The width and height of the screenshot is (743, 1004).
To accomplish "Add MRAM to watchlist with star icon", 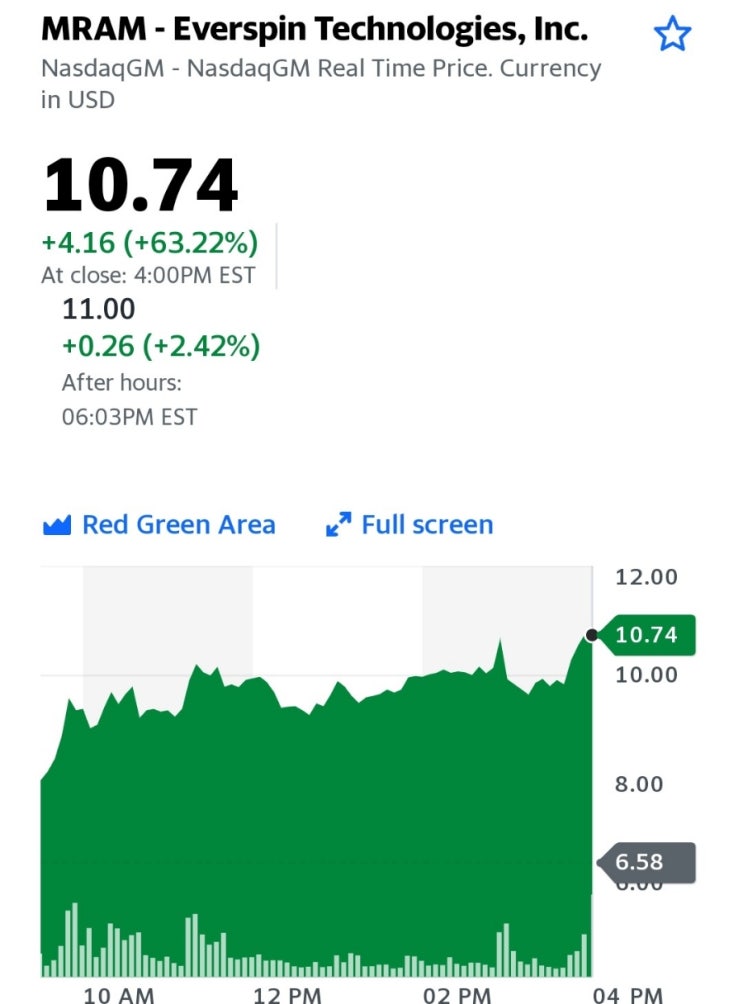I will (672, 34).
